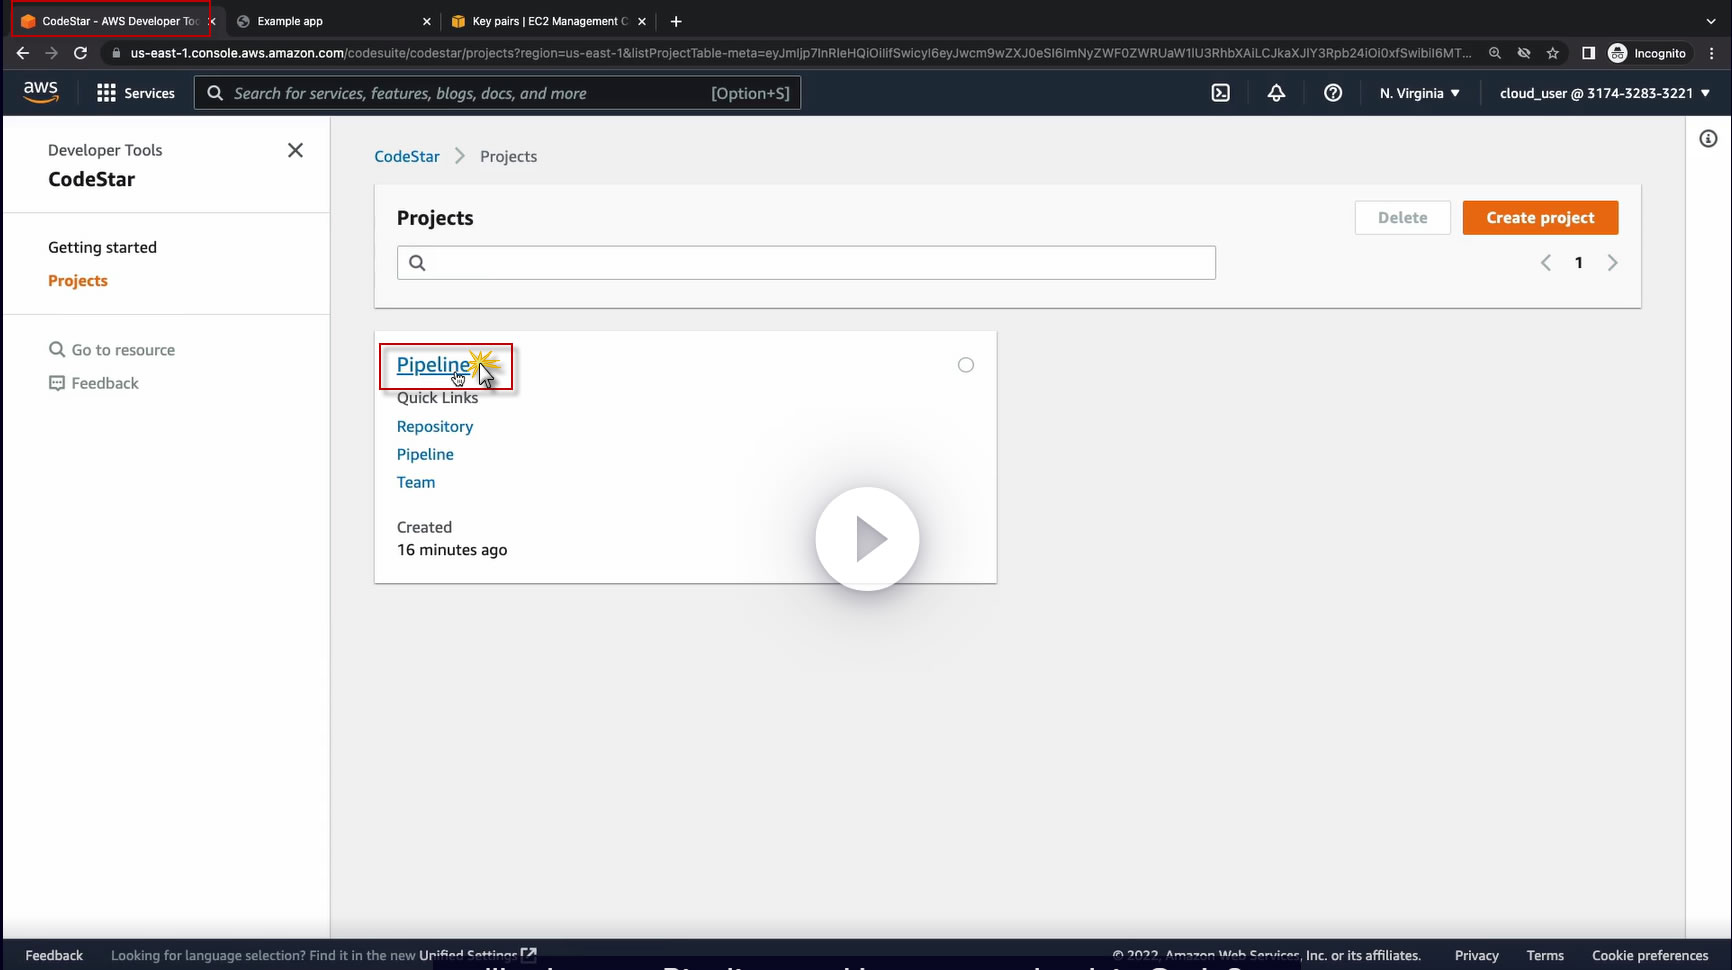The width and height of the screenshot is (1732, 970).
Task: Toggle the browser side panel icon
Action: [x=1588, y=53]
